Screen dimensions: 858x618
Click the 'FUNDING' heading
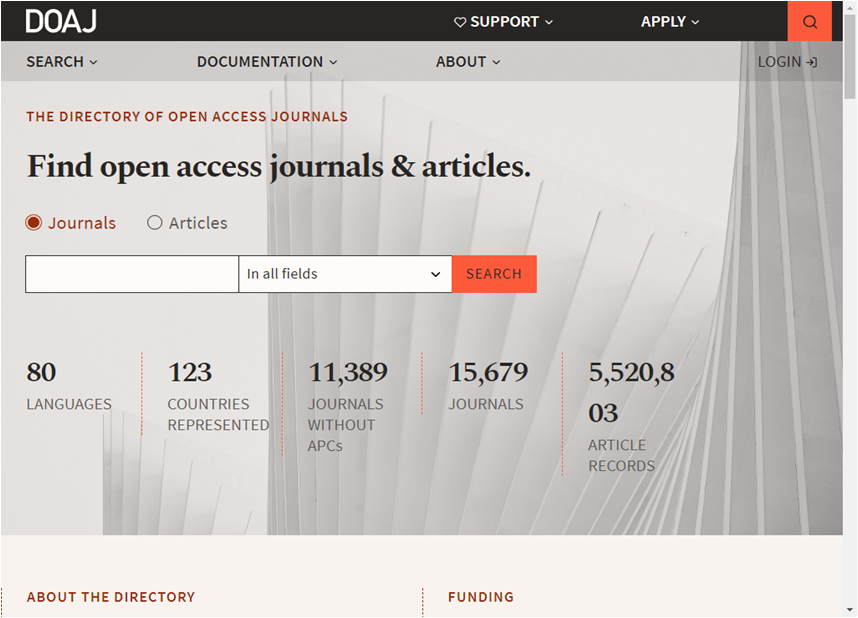[481, 597]
